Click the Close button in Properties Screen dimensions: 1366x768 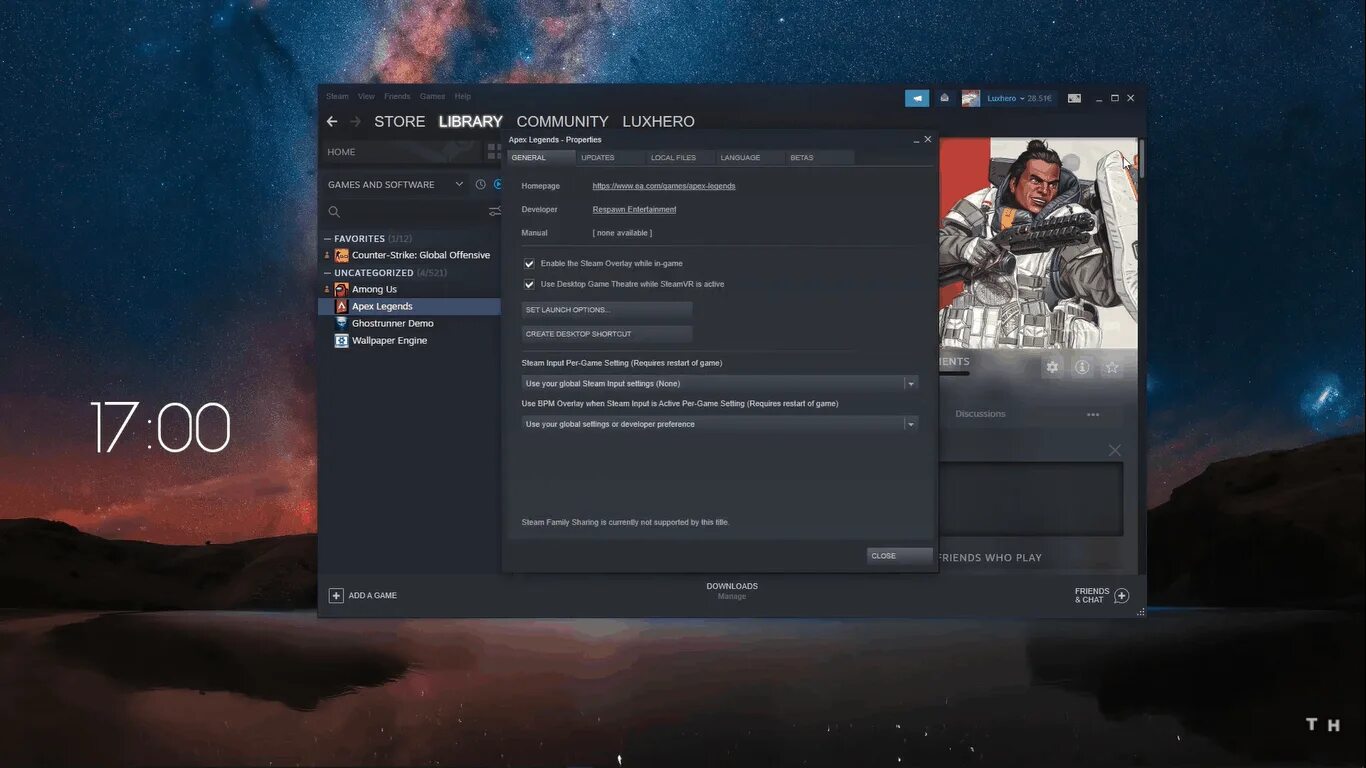900,556
